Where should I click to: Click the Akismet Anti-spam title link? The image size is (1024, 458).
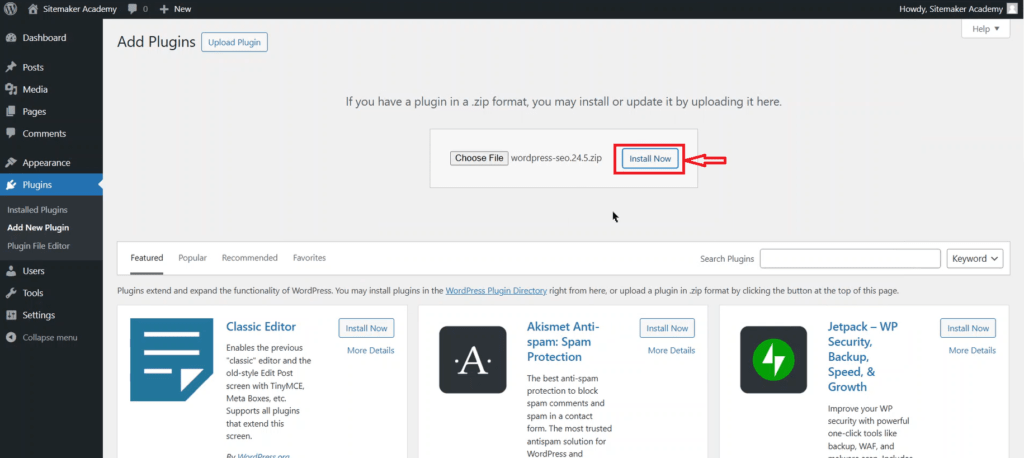pos(563,342)
